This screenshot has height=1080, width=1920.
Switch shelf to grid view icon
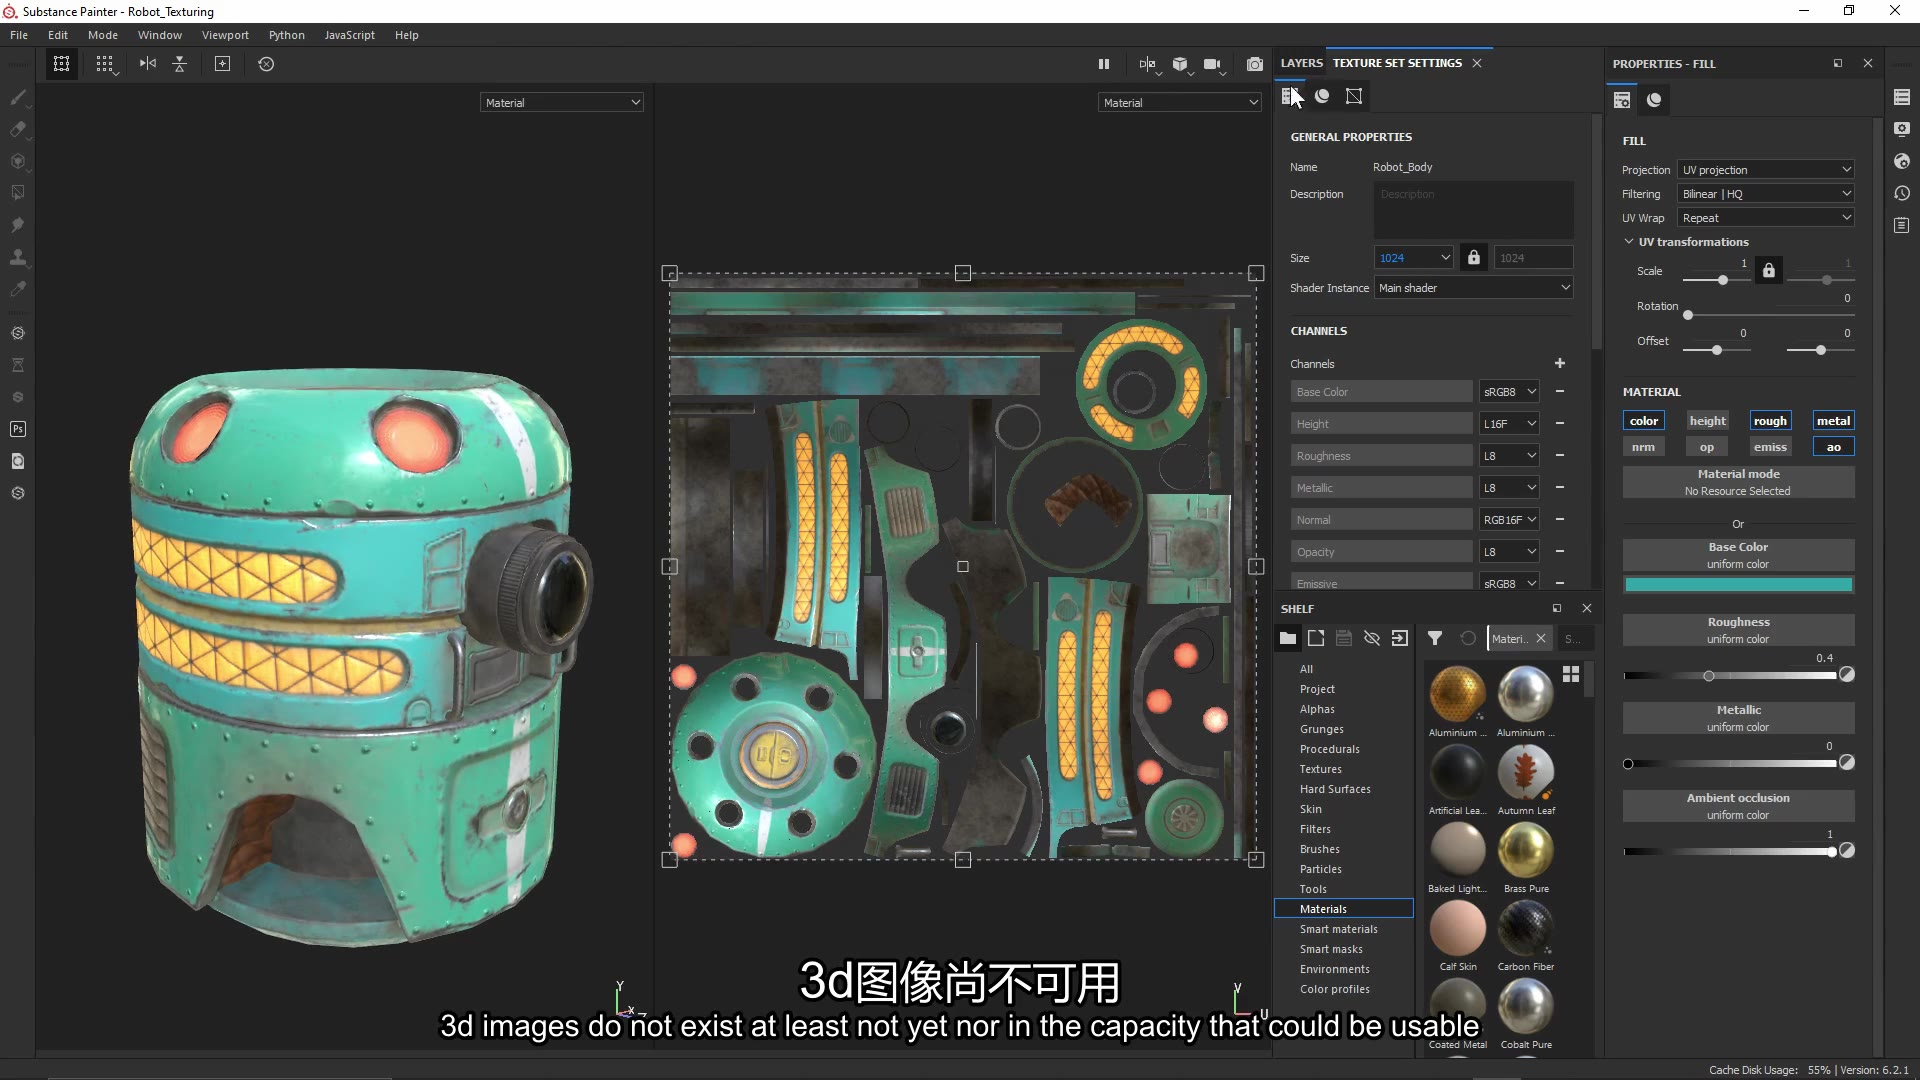coord(1571,675)
